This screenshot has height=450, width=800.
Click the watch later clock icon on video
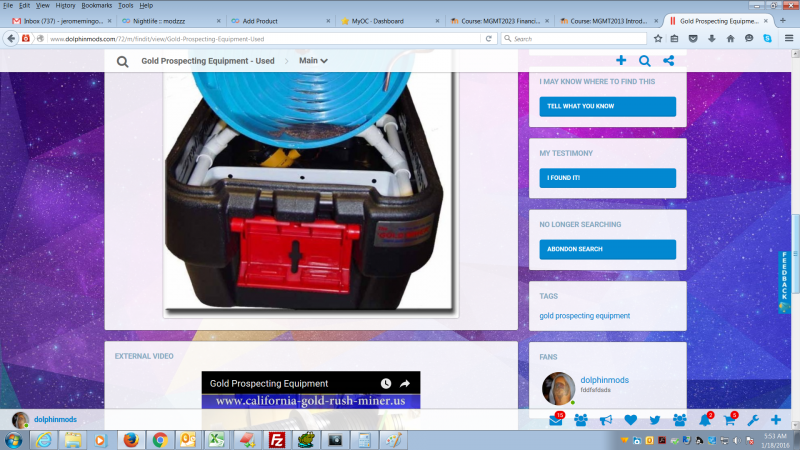tap(386, 384)
